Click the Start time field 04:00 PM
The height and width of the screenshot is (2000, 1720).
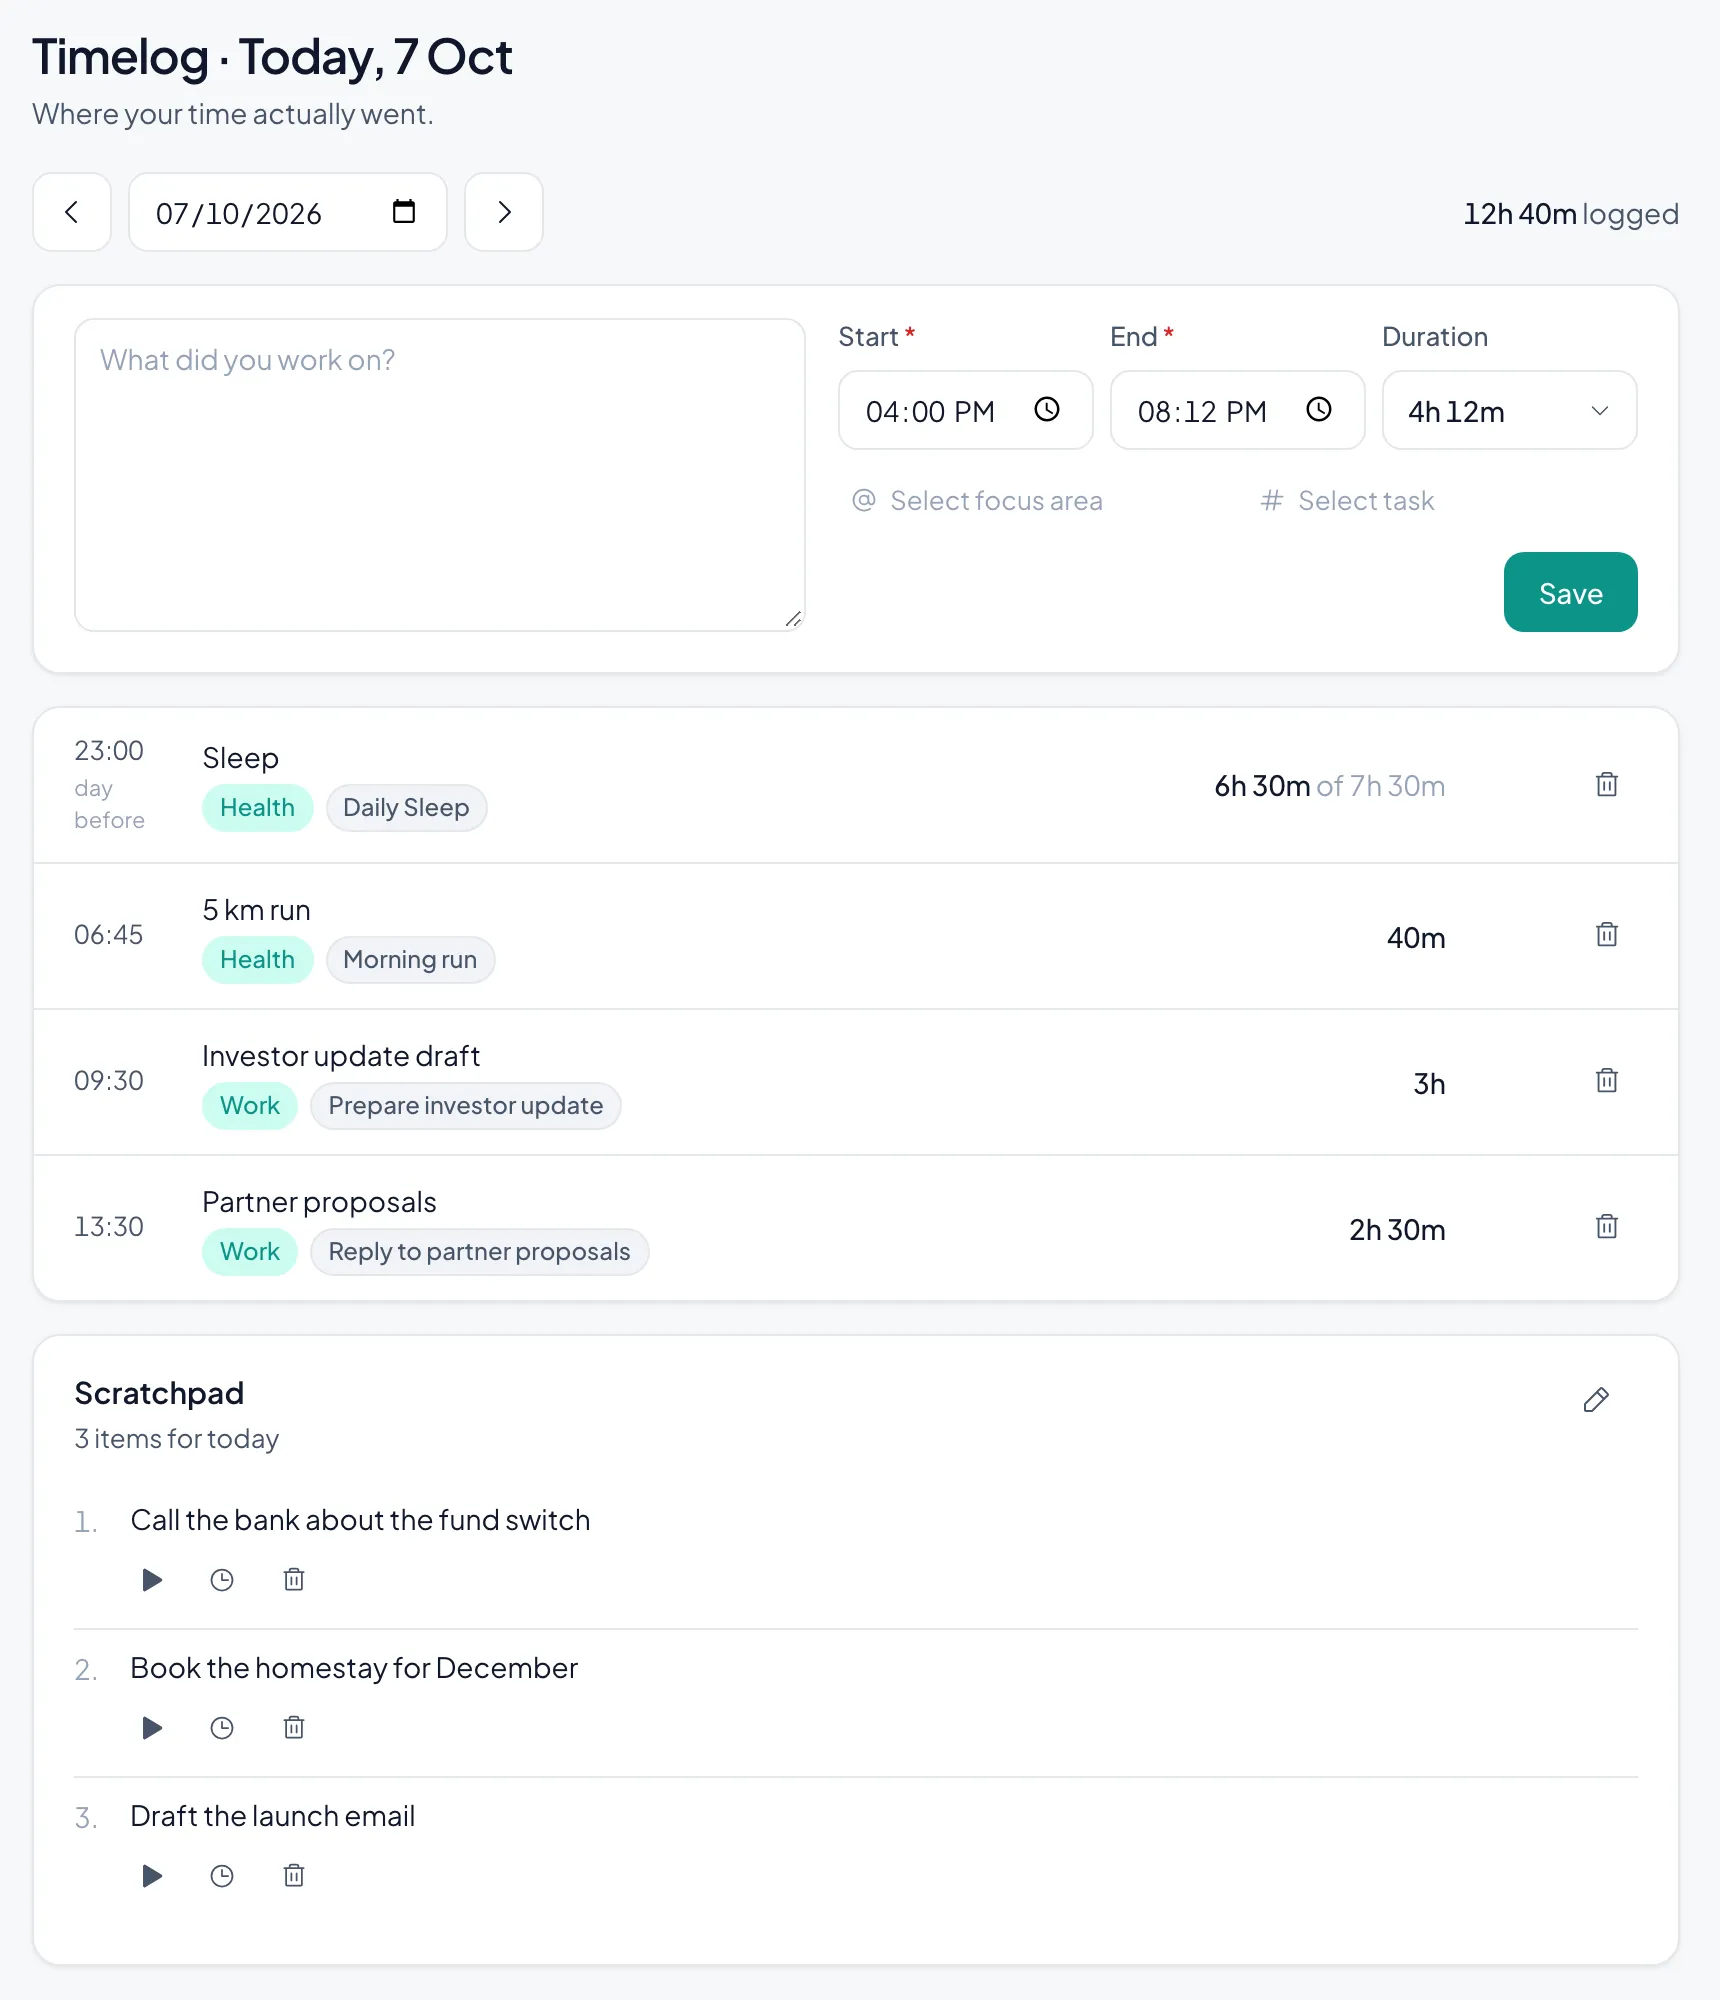tap(966, 410)
